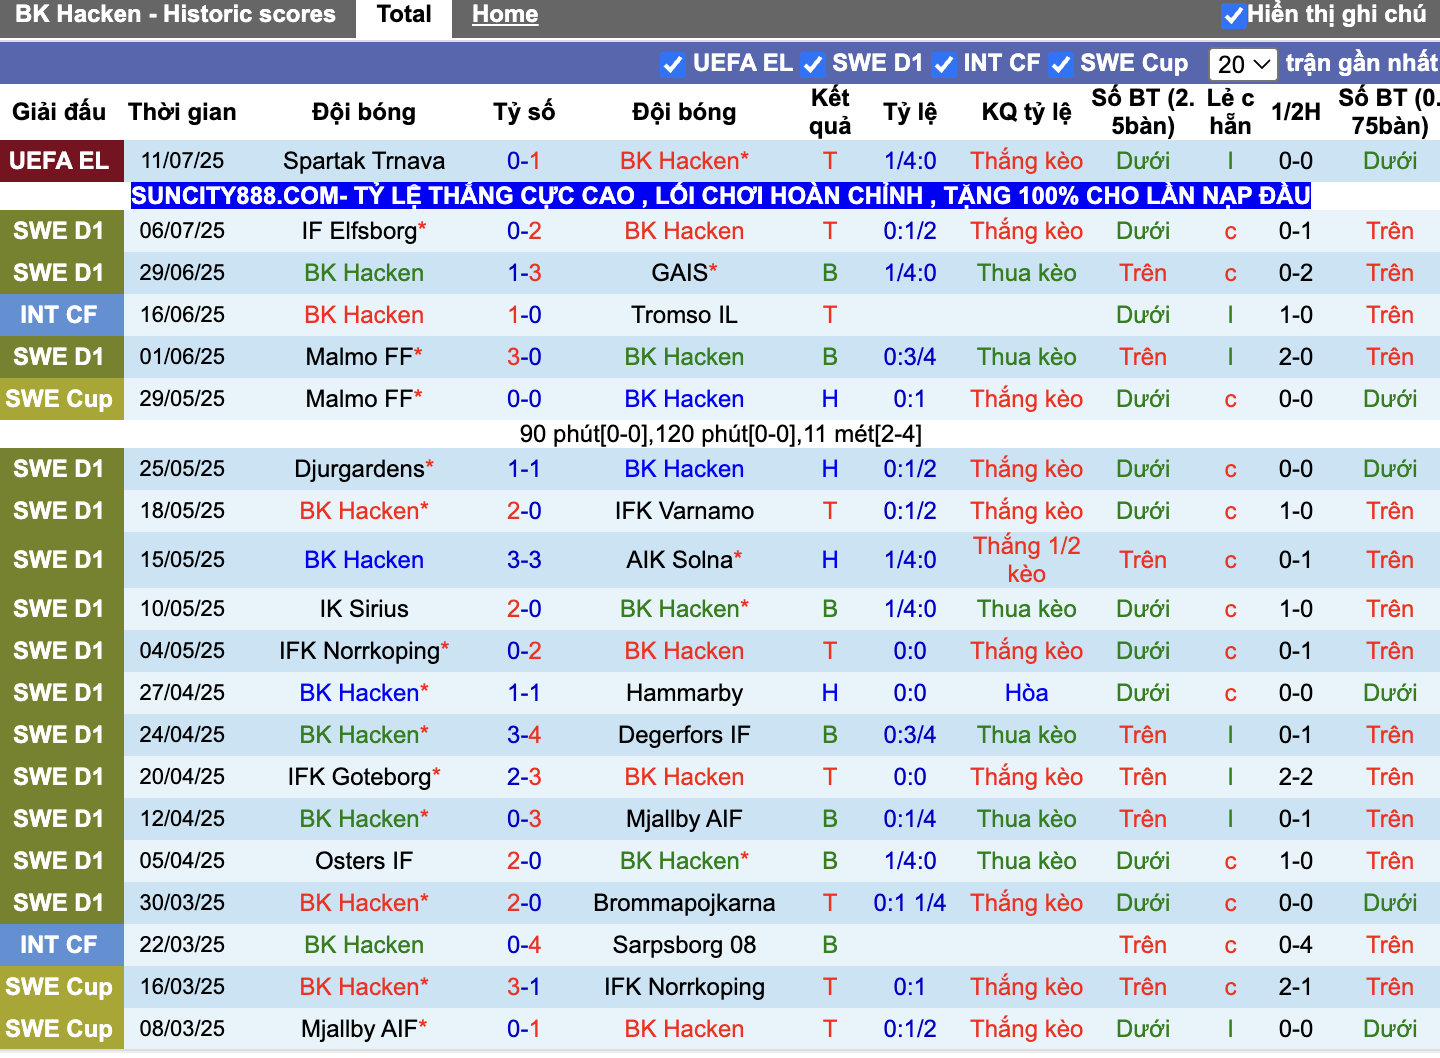Click the 0-4 score against Sarpsborg 08
The width and height of the screenshot is (1440, 1058).
pos(524,945)
